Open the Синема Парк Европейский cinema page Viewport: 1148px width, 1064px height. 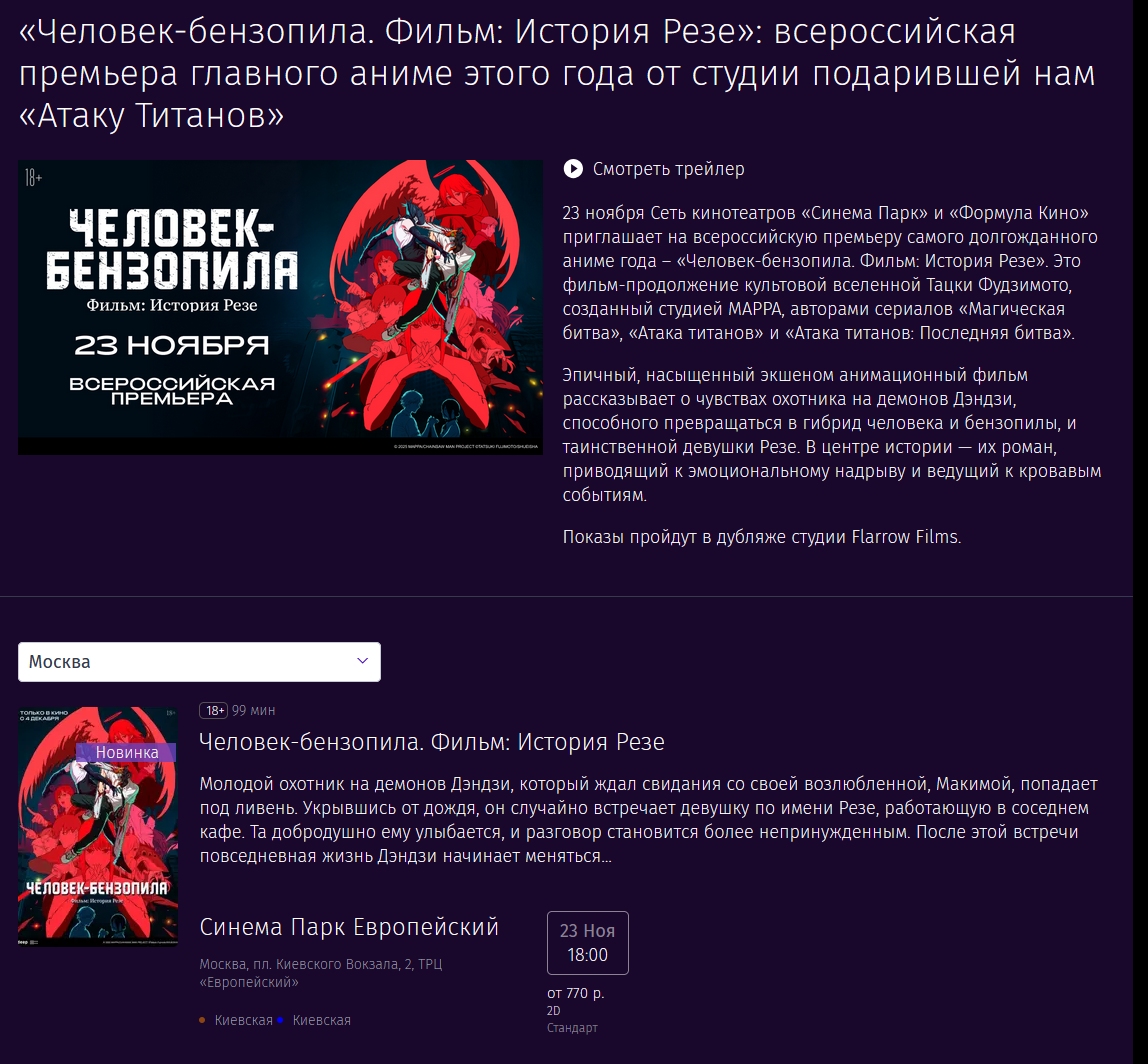(x=349, y=927)
